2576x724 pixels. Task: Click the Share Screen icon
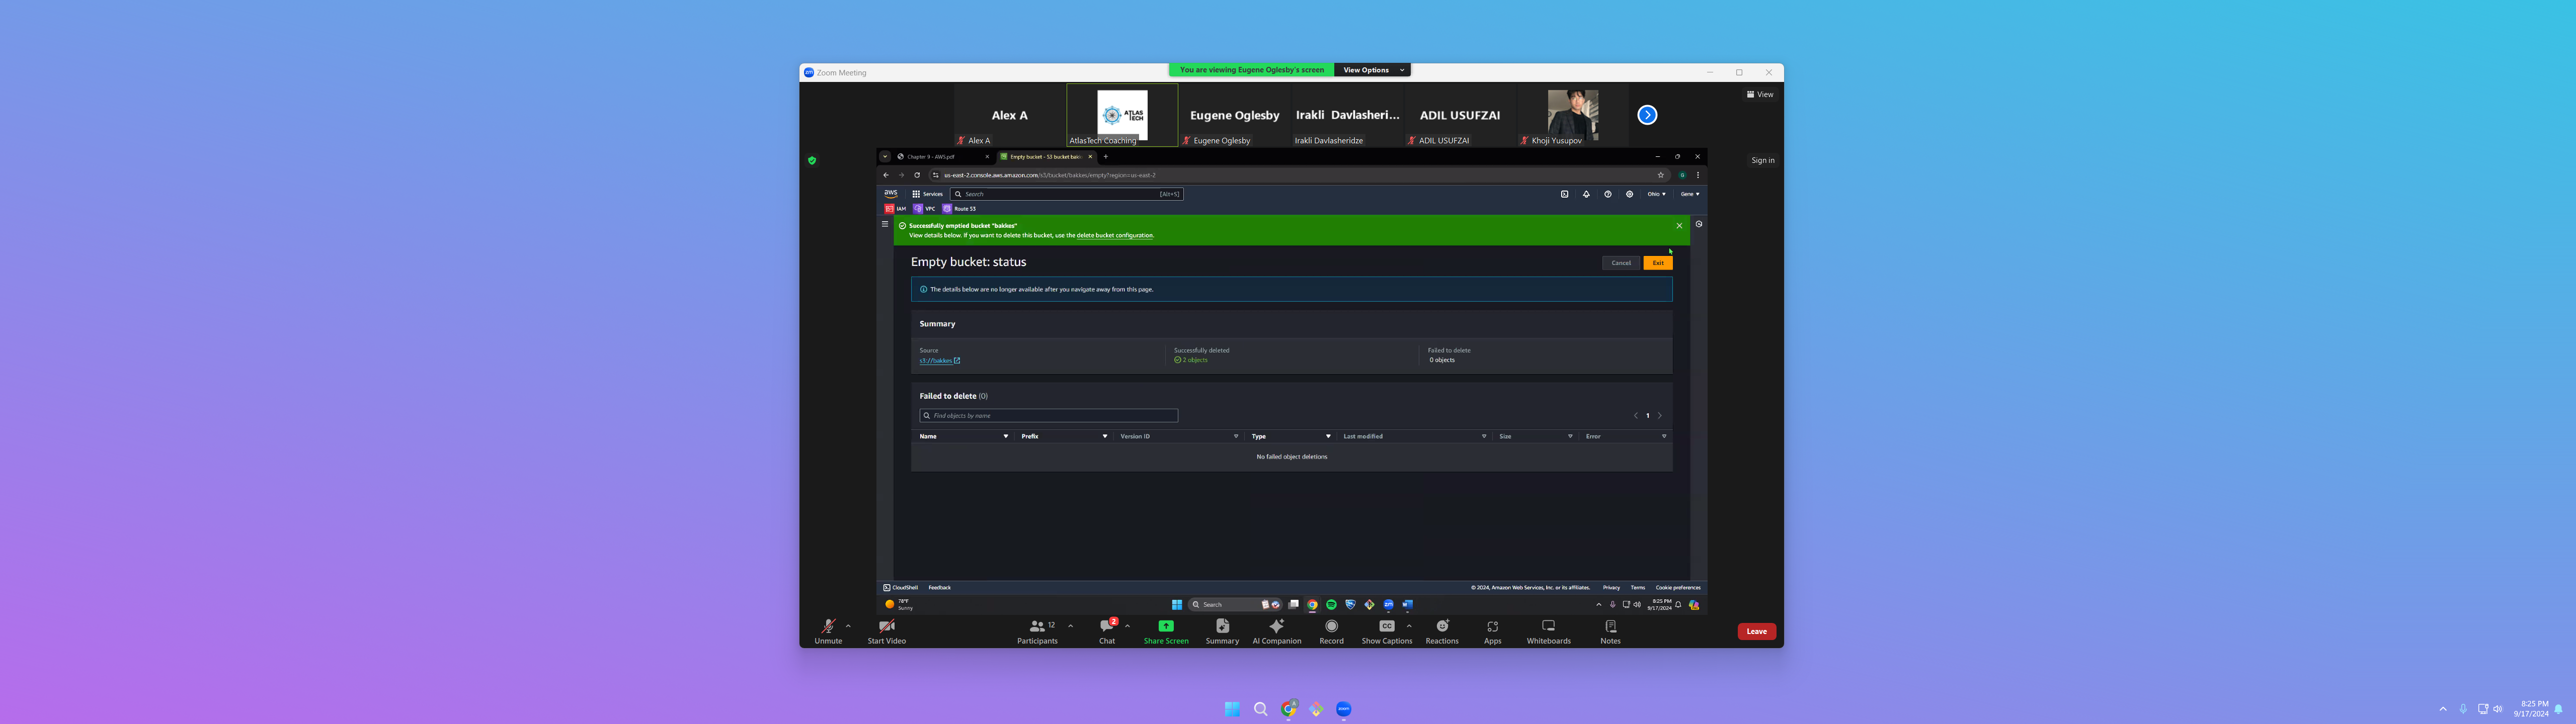[1166, 626]
